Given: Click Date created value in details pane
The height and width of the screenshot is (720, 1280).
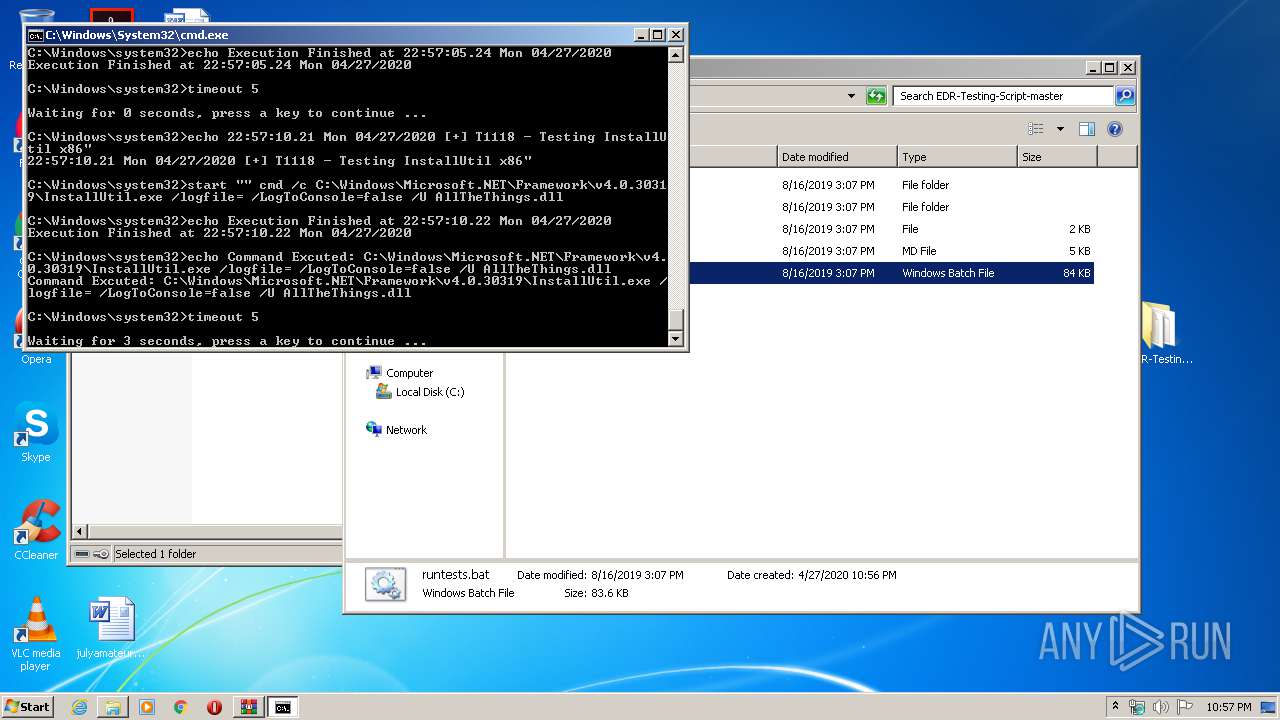Looking at the screenshot, I should 847,575.
